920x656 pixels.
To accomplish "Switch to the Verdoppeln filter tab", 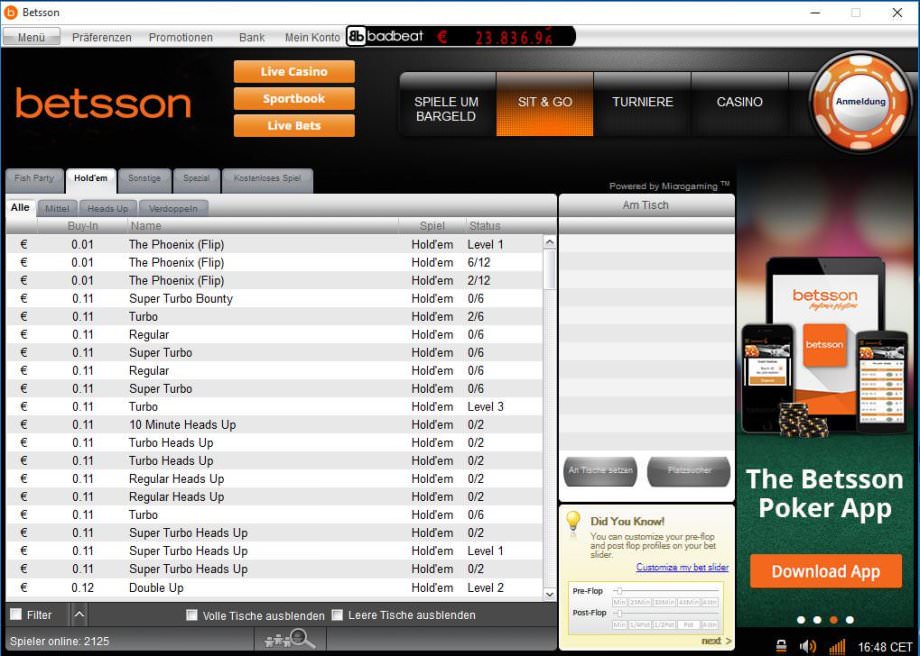I will coord(173,208).
